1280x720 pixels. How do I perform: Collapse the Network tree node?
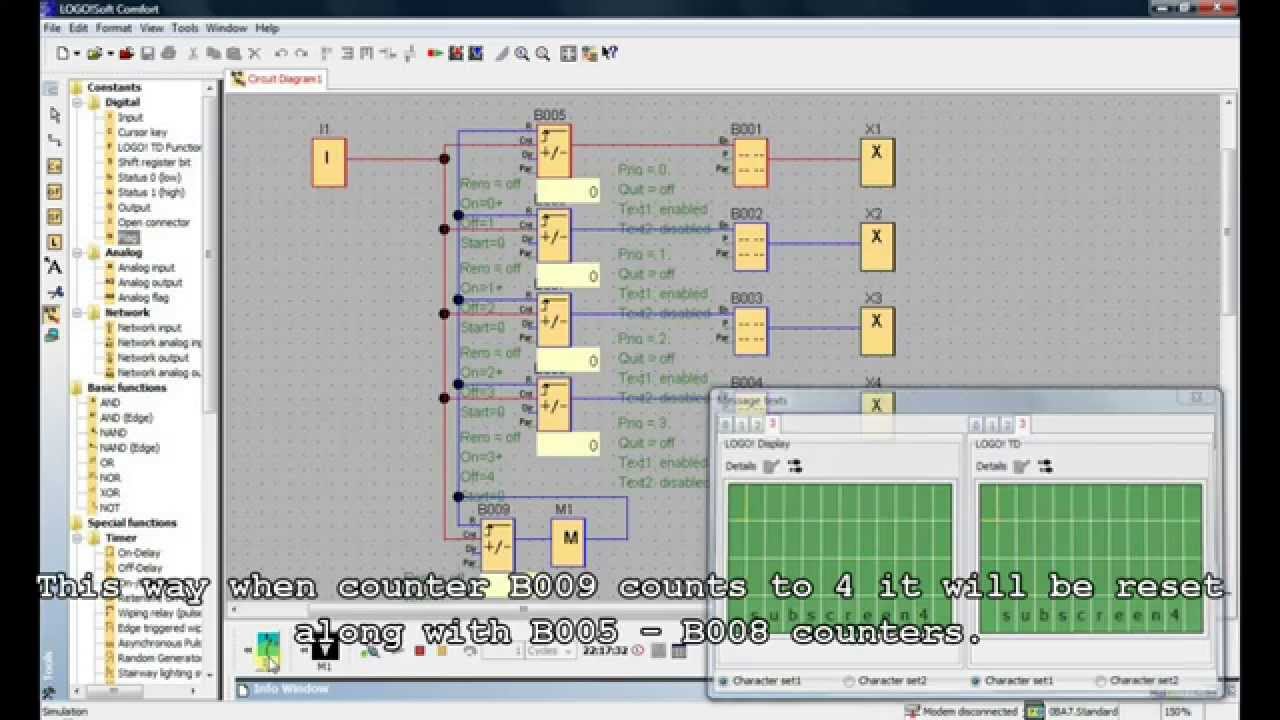77,312
